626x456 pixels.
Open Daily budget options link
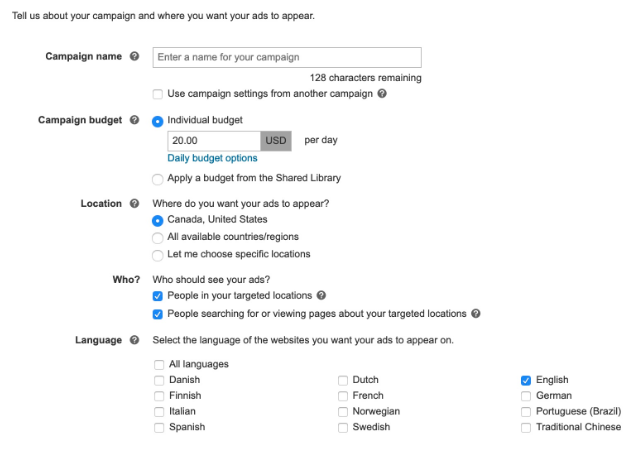click(x=212, y=158)
